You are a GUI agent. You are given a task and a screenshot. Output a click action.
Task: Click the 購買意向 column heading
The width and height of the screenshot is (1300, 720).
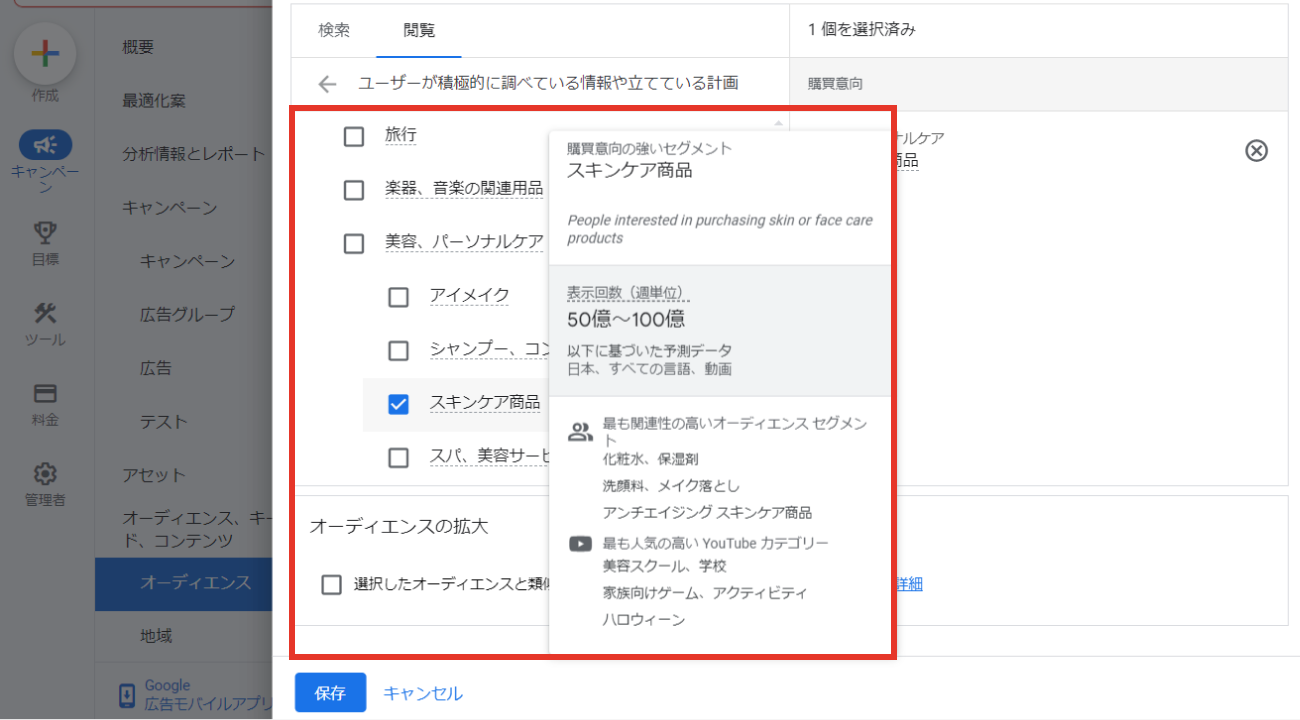[x=835, y=84]
